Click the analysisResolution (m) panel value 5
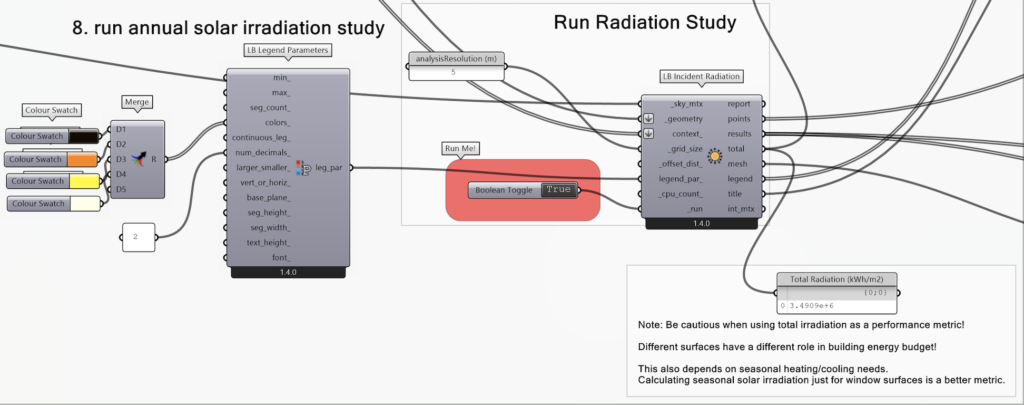 point(453,73)
